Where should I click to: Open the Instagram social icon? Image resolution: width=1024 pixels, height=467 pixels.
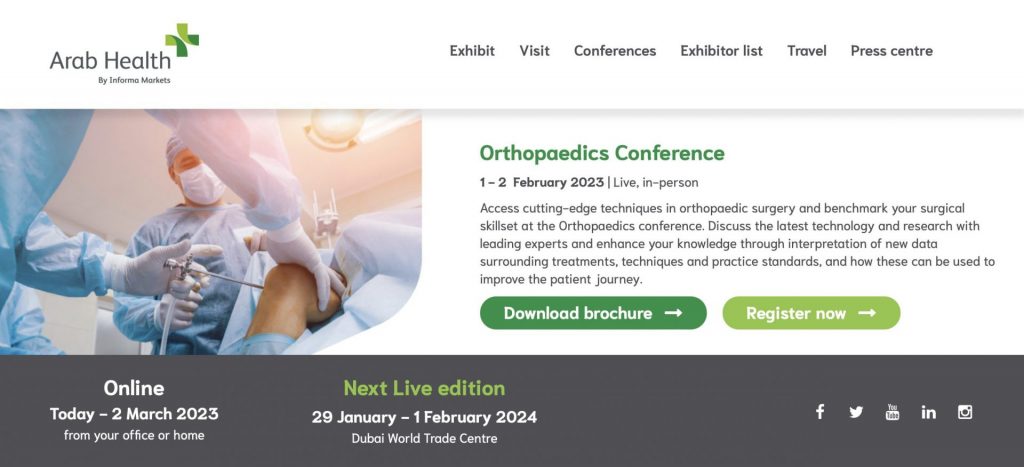pyautogui.click(x=965, y=412)
